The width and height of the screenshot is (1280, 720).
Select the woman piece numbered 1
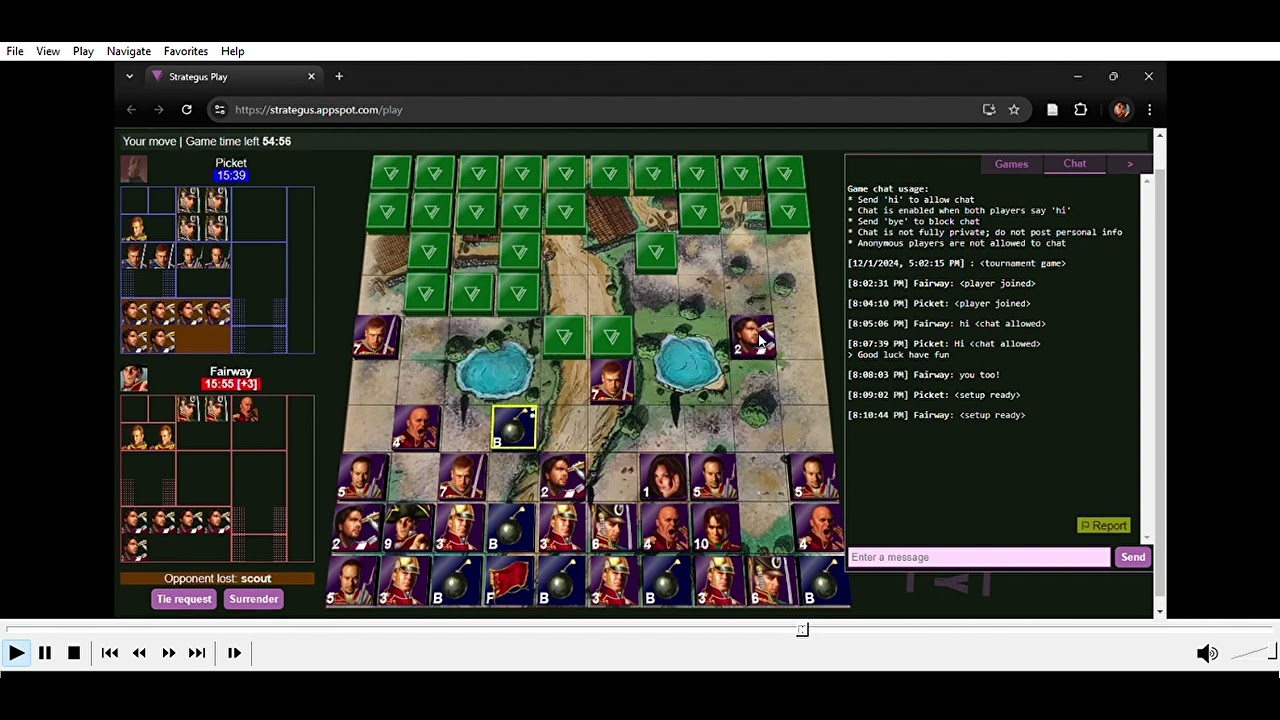coord(663,477)
